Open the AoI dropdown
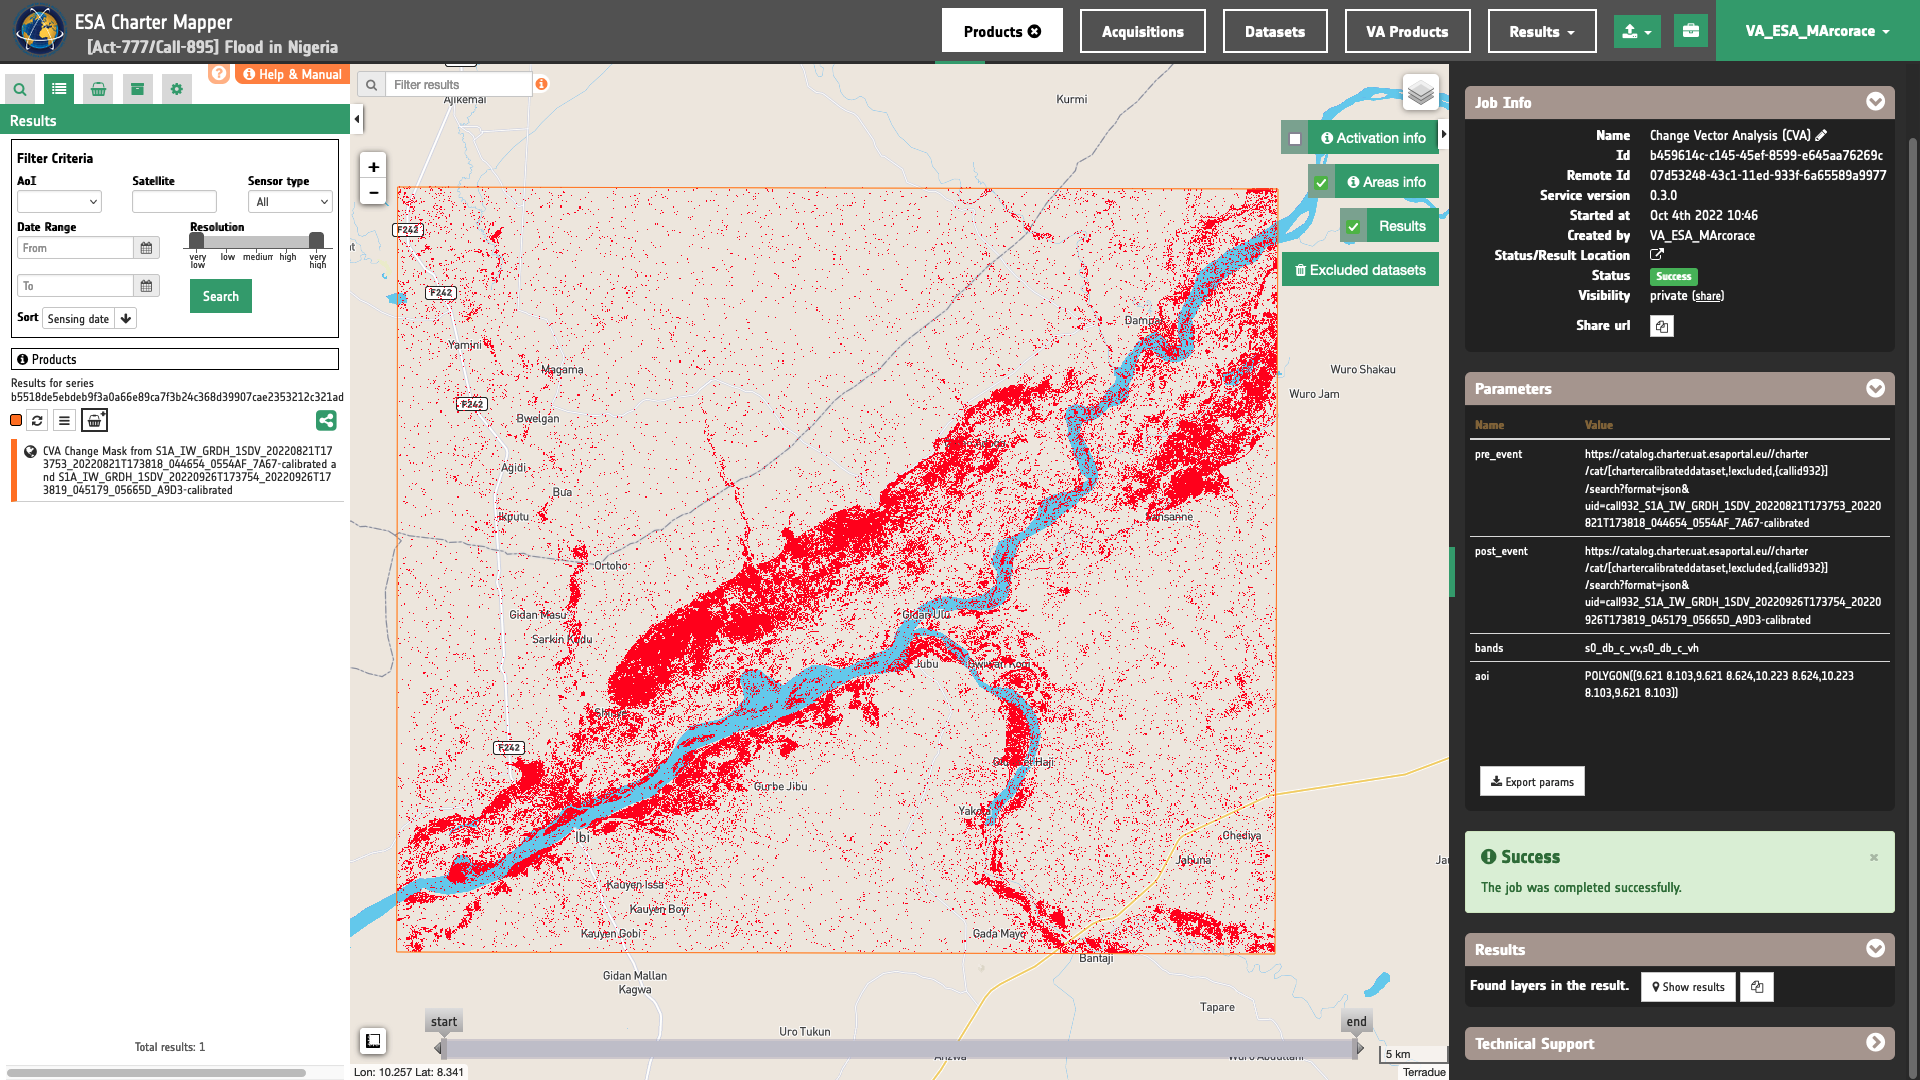1920x1080 pixels. point(59,202)
